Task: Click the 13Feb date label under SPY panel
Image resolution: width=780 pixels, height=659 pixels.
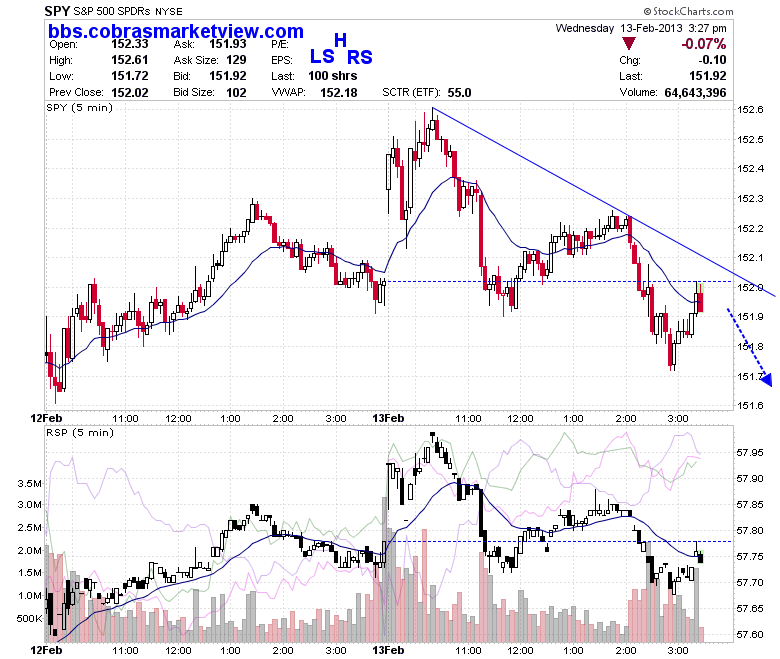Action: pyautogui.click(x=388, y=418)
